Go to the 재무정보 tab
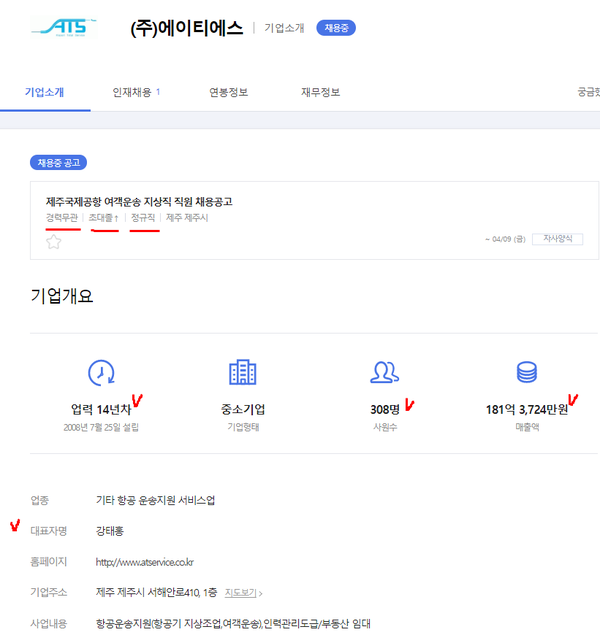Image resolution: width=600 pixels, height=643 pixels. 320,92
